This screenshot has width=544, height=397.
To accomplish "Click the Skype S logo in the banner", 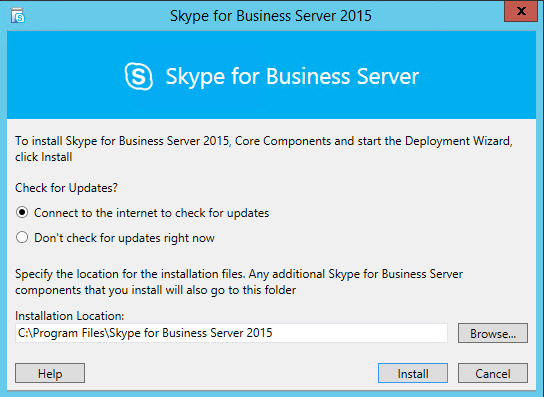I will (138, 76).
